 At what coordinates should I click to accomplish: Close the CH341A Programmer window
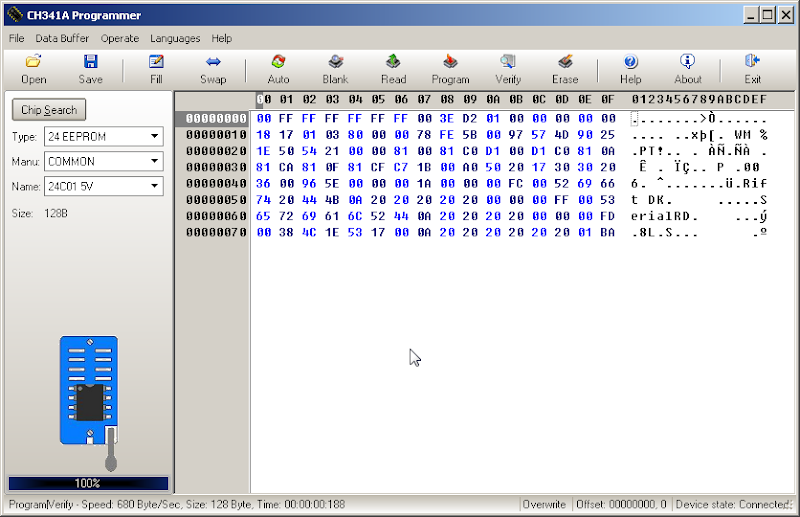pos(786,15)
